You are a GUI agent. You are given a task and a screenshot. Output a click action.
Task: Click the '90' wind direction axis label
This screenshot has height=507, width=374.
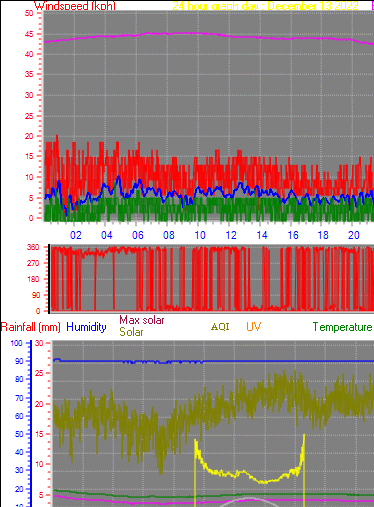click(35, 295)
